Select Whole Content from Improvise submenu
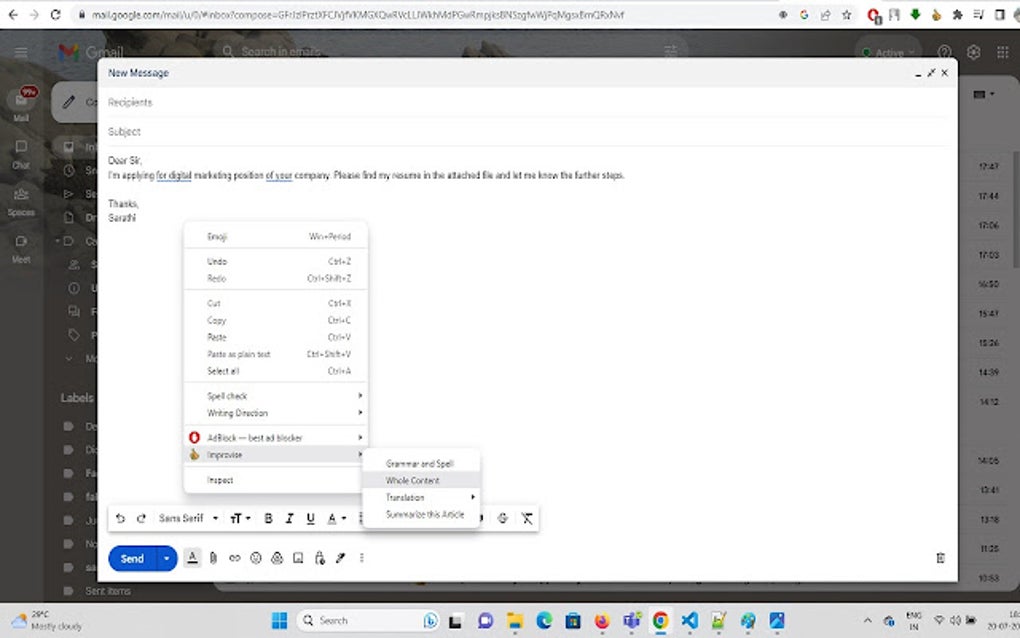1020x638 pixels. tap(412, 480)
